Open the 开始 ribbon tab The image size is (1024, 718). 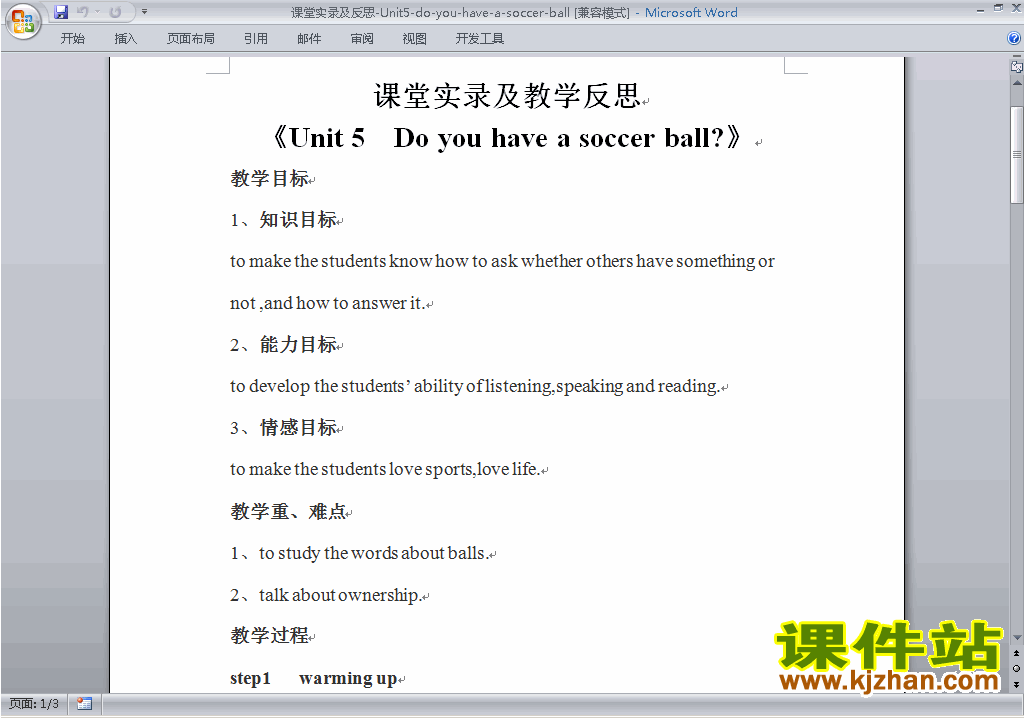click(x=72, y=39)
